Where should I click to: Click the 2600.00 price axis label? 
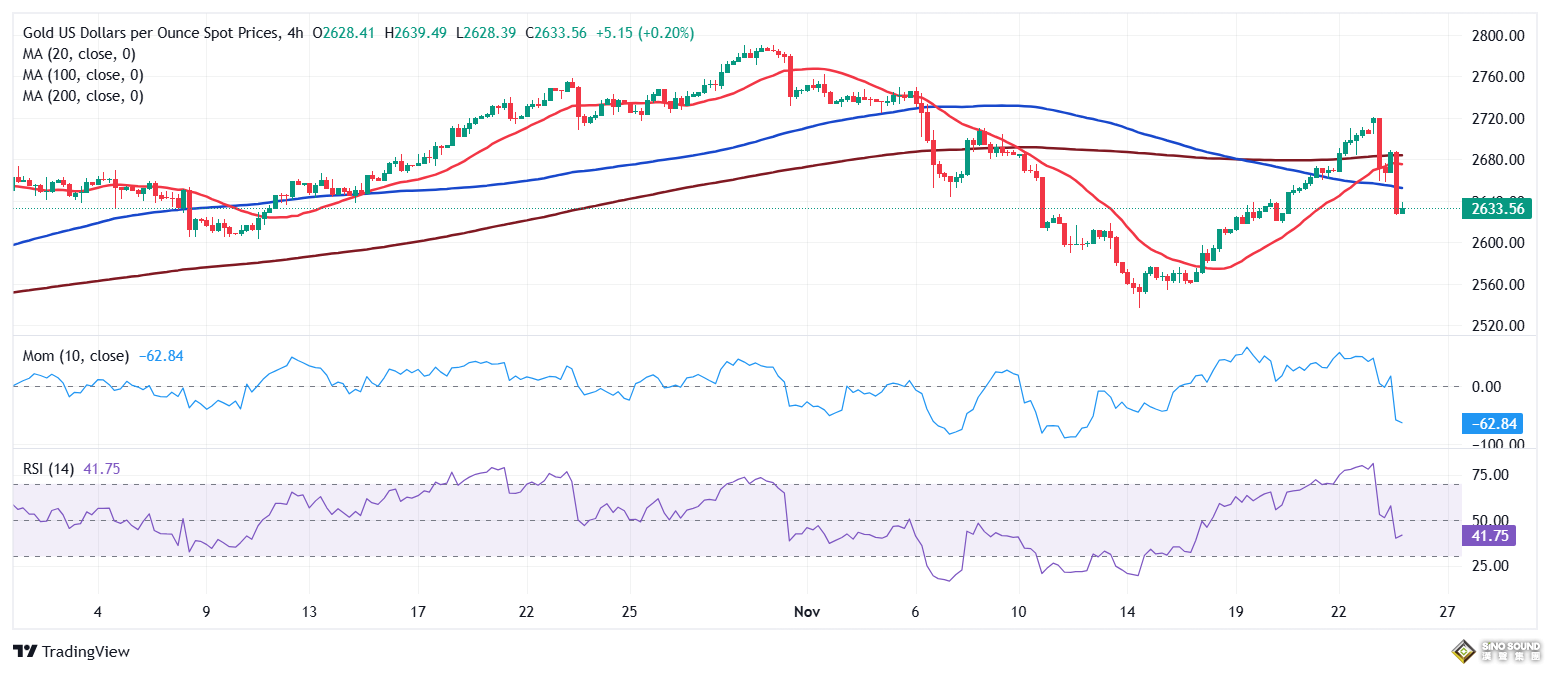tap(1498, 243)
